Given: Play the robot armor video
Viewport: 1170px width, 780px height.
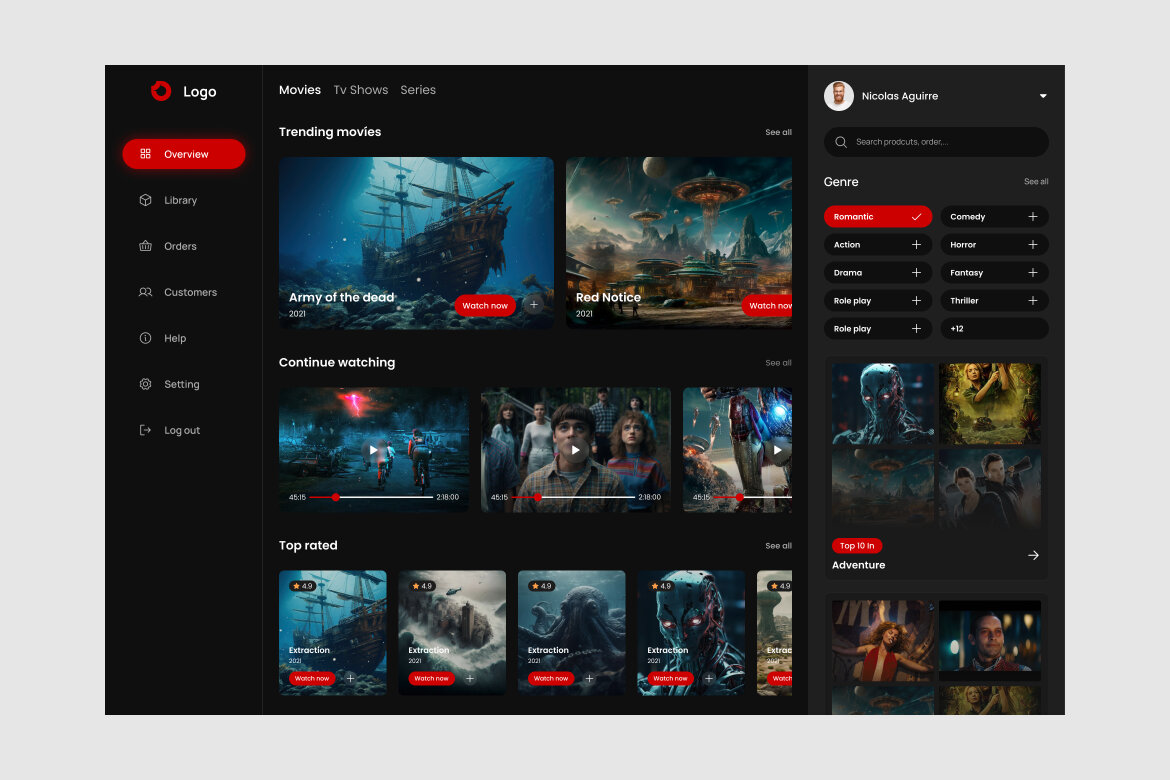Looking at the screenshot, I should pyautogui.click(x=778, y=450).
